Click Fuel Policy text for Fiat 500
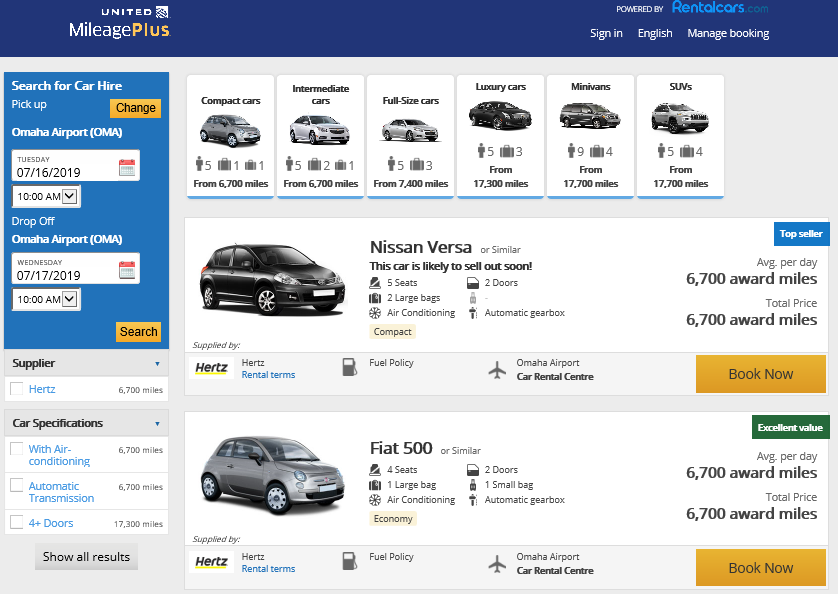The width and height of the screenshot is (838, 594). coord(391,557)
